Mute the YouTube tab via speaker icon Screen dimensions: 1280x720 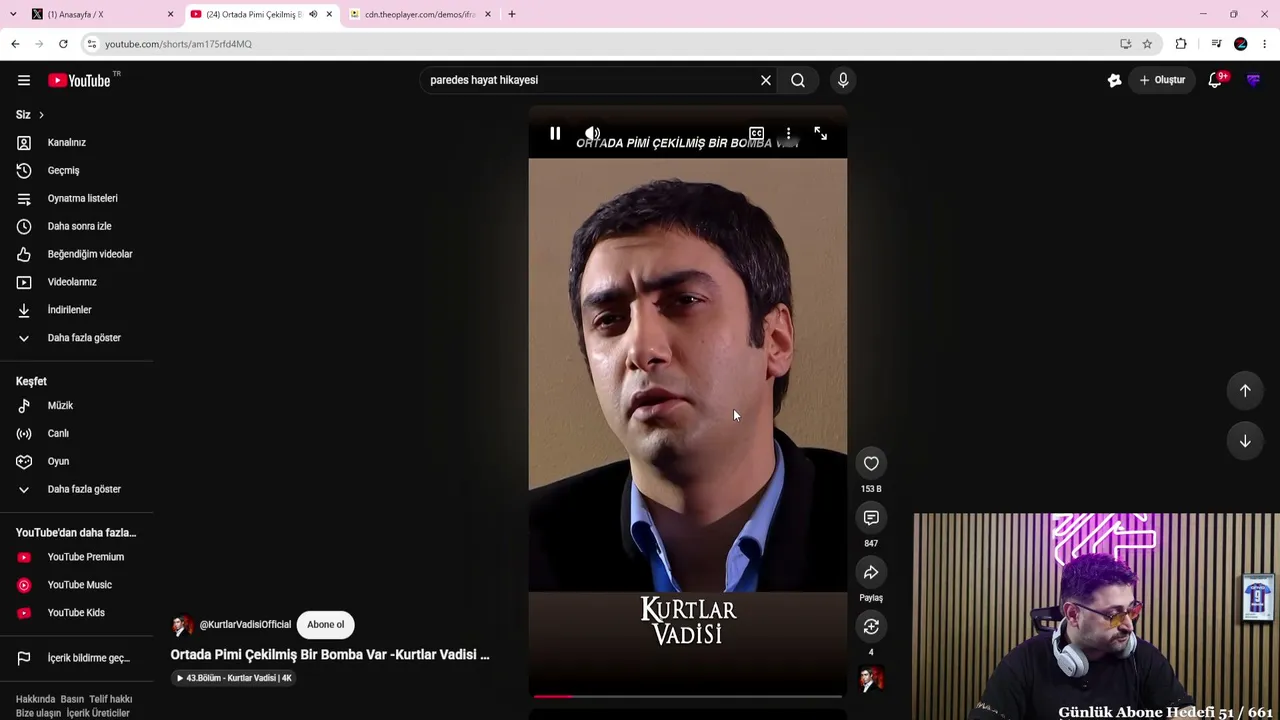pyautogui.click(x=313, y=14)
